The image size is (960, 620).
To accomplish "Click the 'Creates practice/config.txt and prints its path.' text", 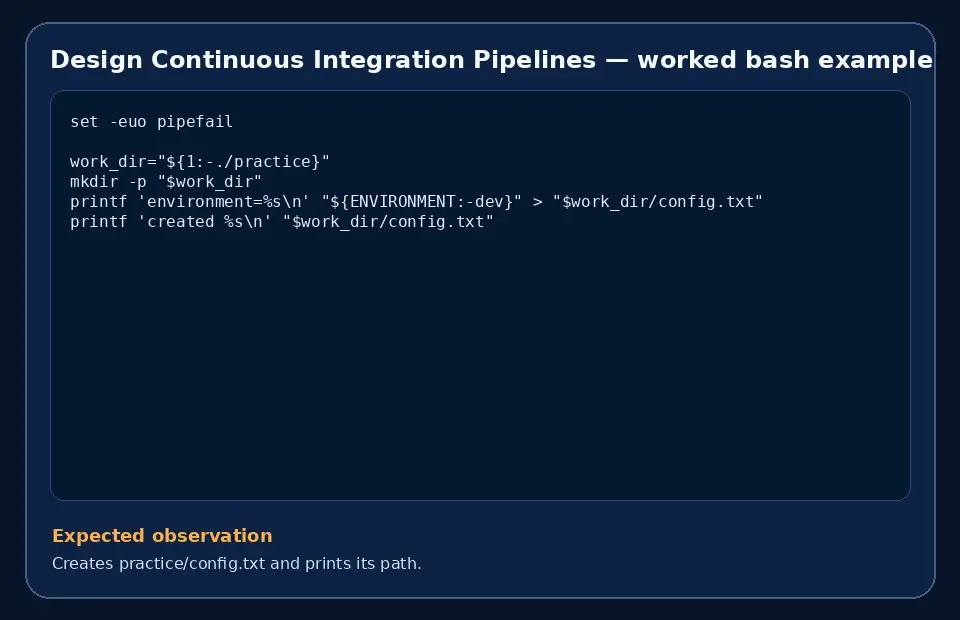I will click(237, 563).
